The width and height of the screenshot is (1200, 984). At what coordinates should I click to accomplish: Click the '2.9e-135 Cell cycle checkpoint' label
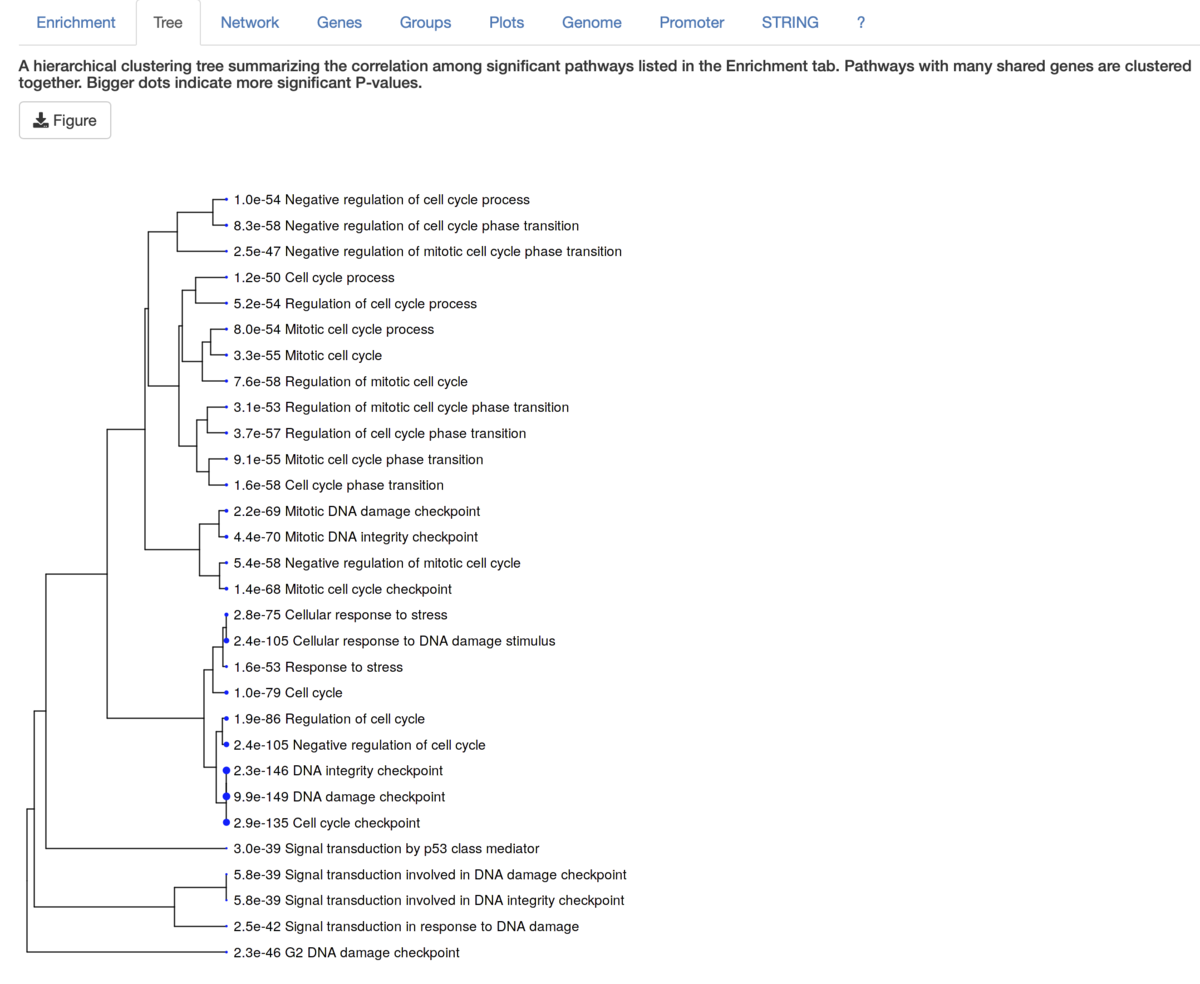[x=327, y=824]
